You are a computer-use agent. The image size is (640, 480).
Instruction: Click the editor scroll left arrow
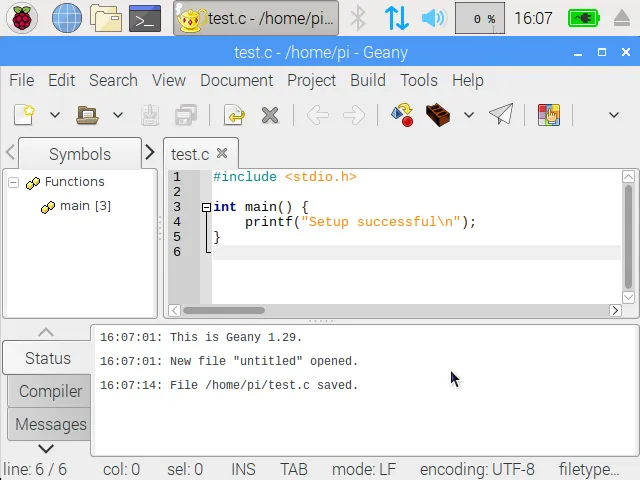pyautogui.click(x=174, y=311)
